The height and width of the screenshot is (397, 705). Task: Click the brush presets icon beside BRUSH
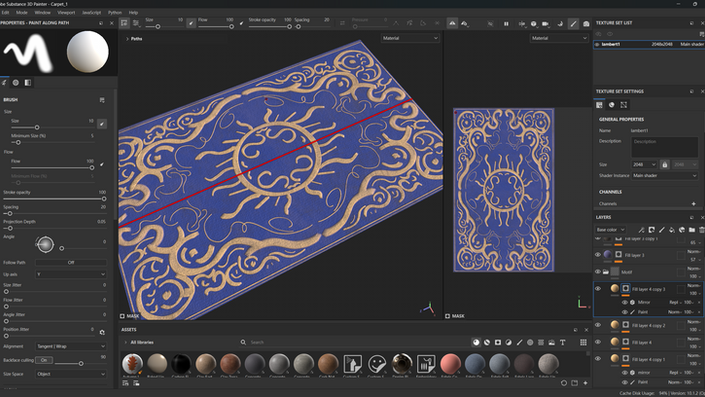(102, 100)
